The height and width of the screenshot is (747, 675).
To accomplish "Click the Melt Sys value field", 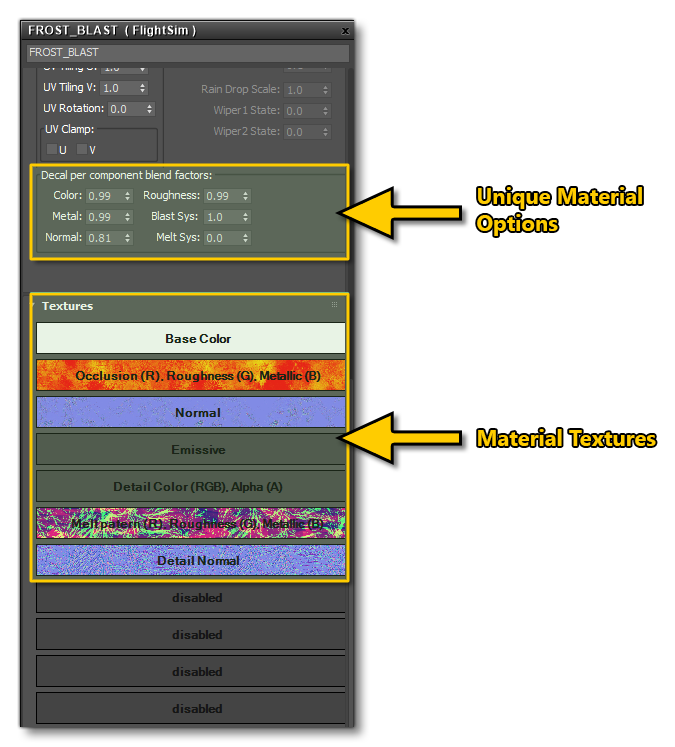I will (x=220, y=238).
